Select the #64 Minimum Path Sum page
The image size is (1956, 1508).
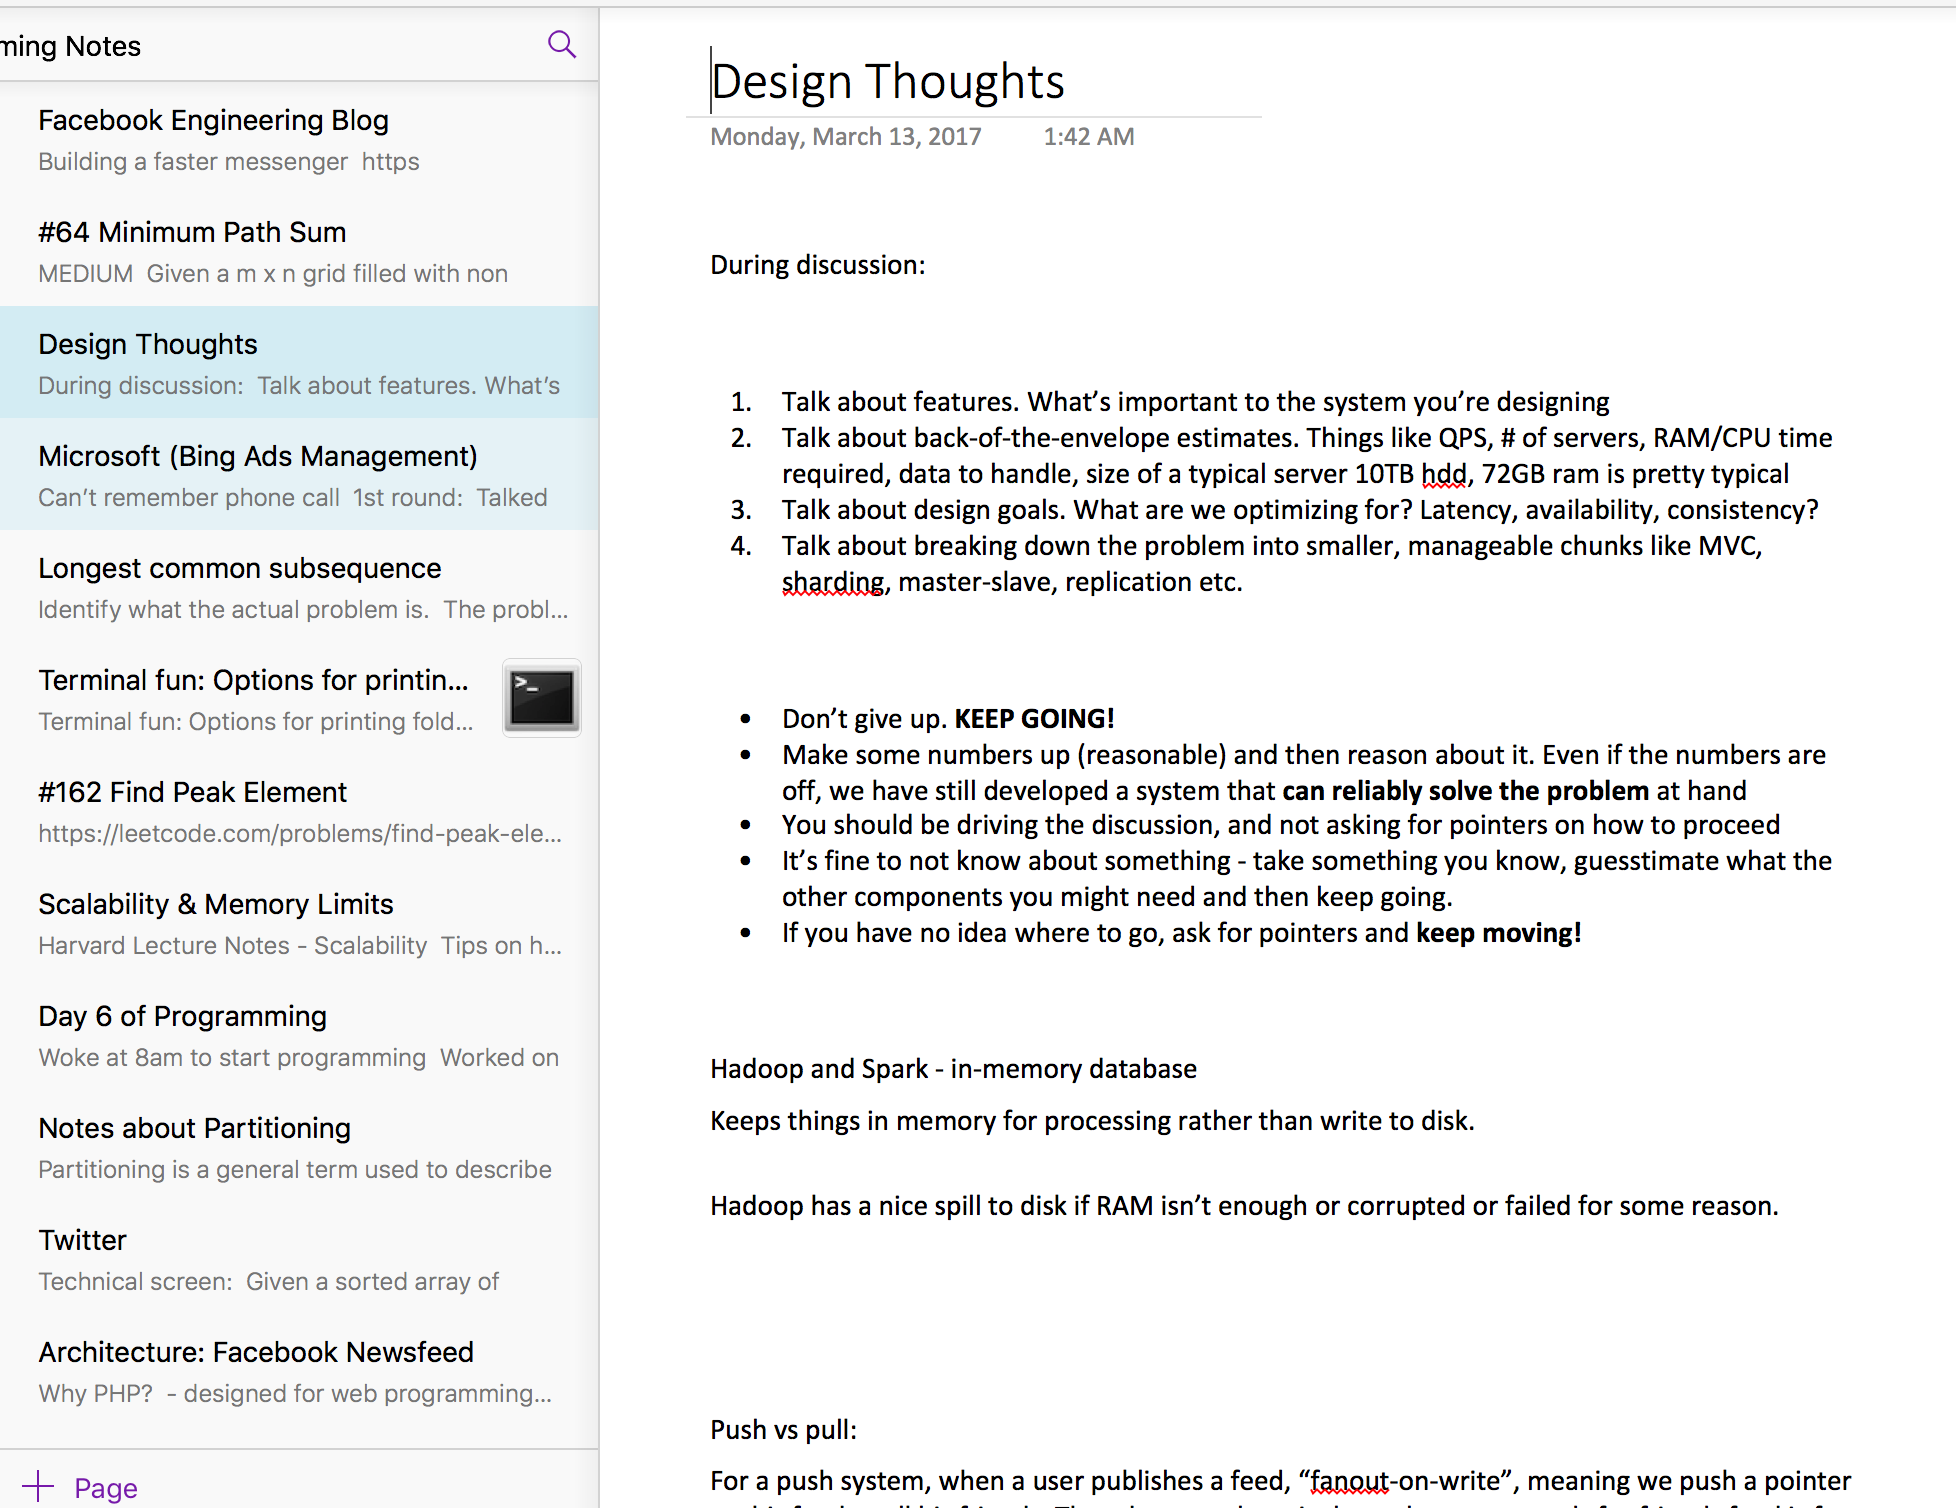tap(192, 233)
